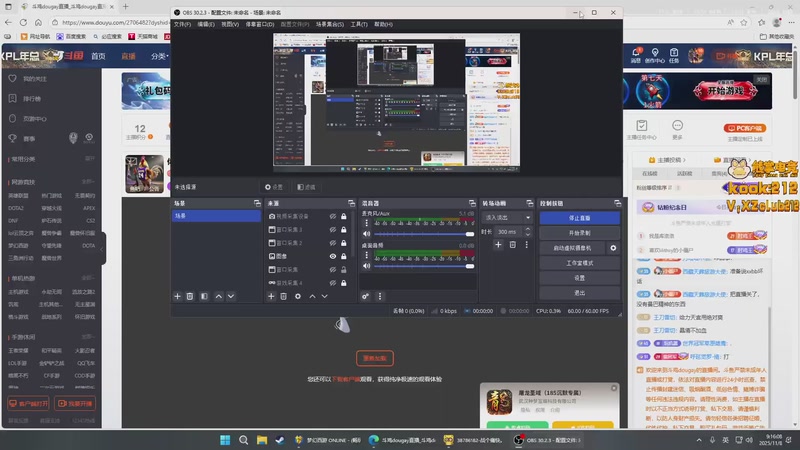Image resolution: width=800 pixels, height=450 pixels.
Task: Add a transition with the plus icon
Action: [498, 245]
